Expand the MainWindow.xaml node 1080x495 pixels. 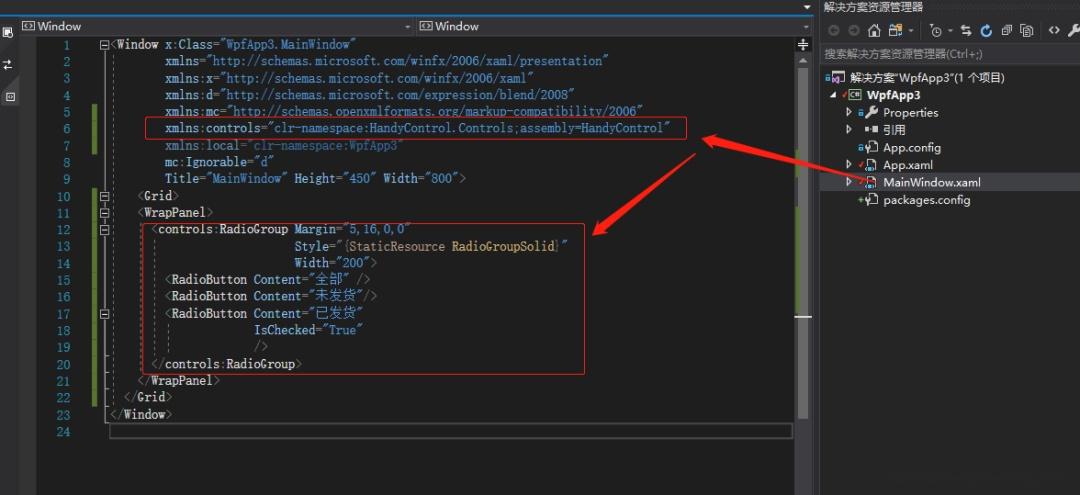click(849, 182)
